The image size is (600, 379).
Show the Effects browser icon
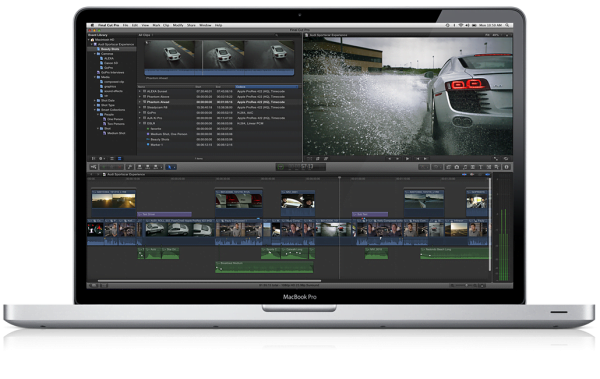(x=449, y=167)
